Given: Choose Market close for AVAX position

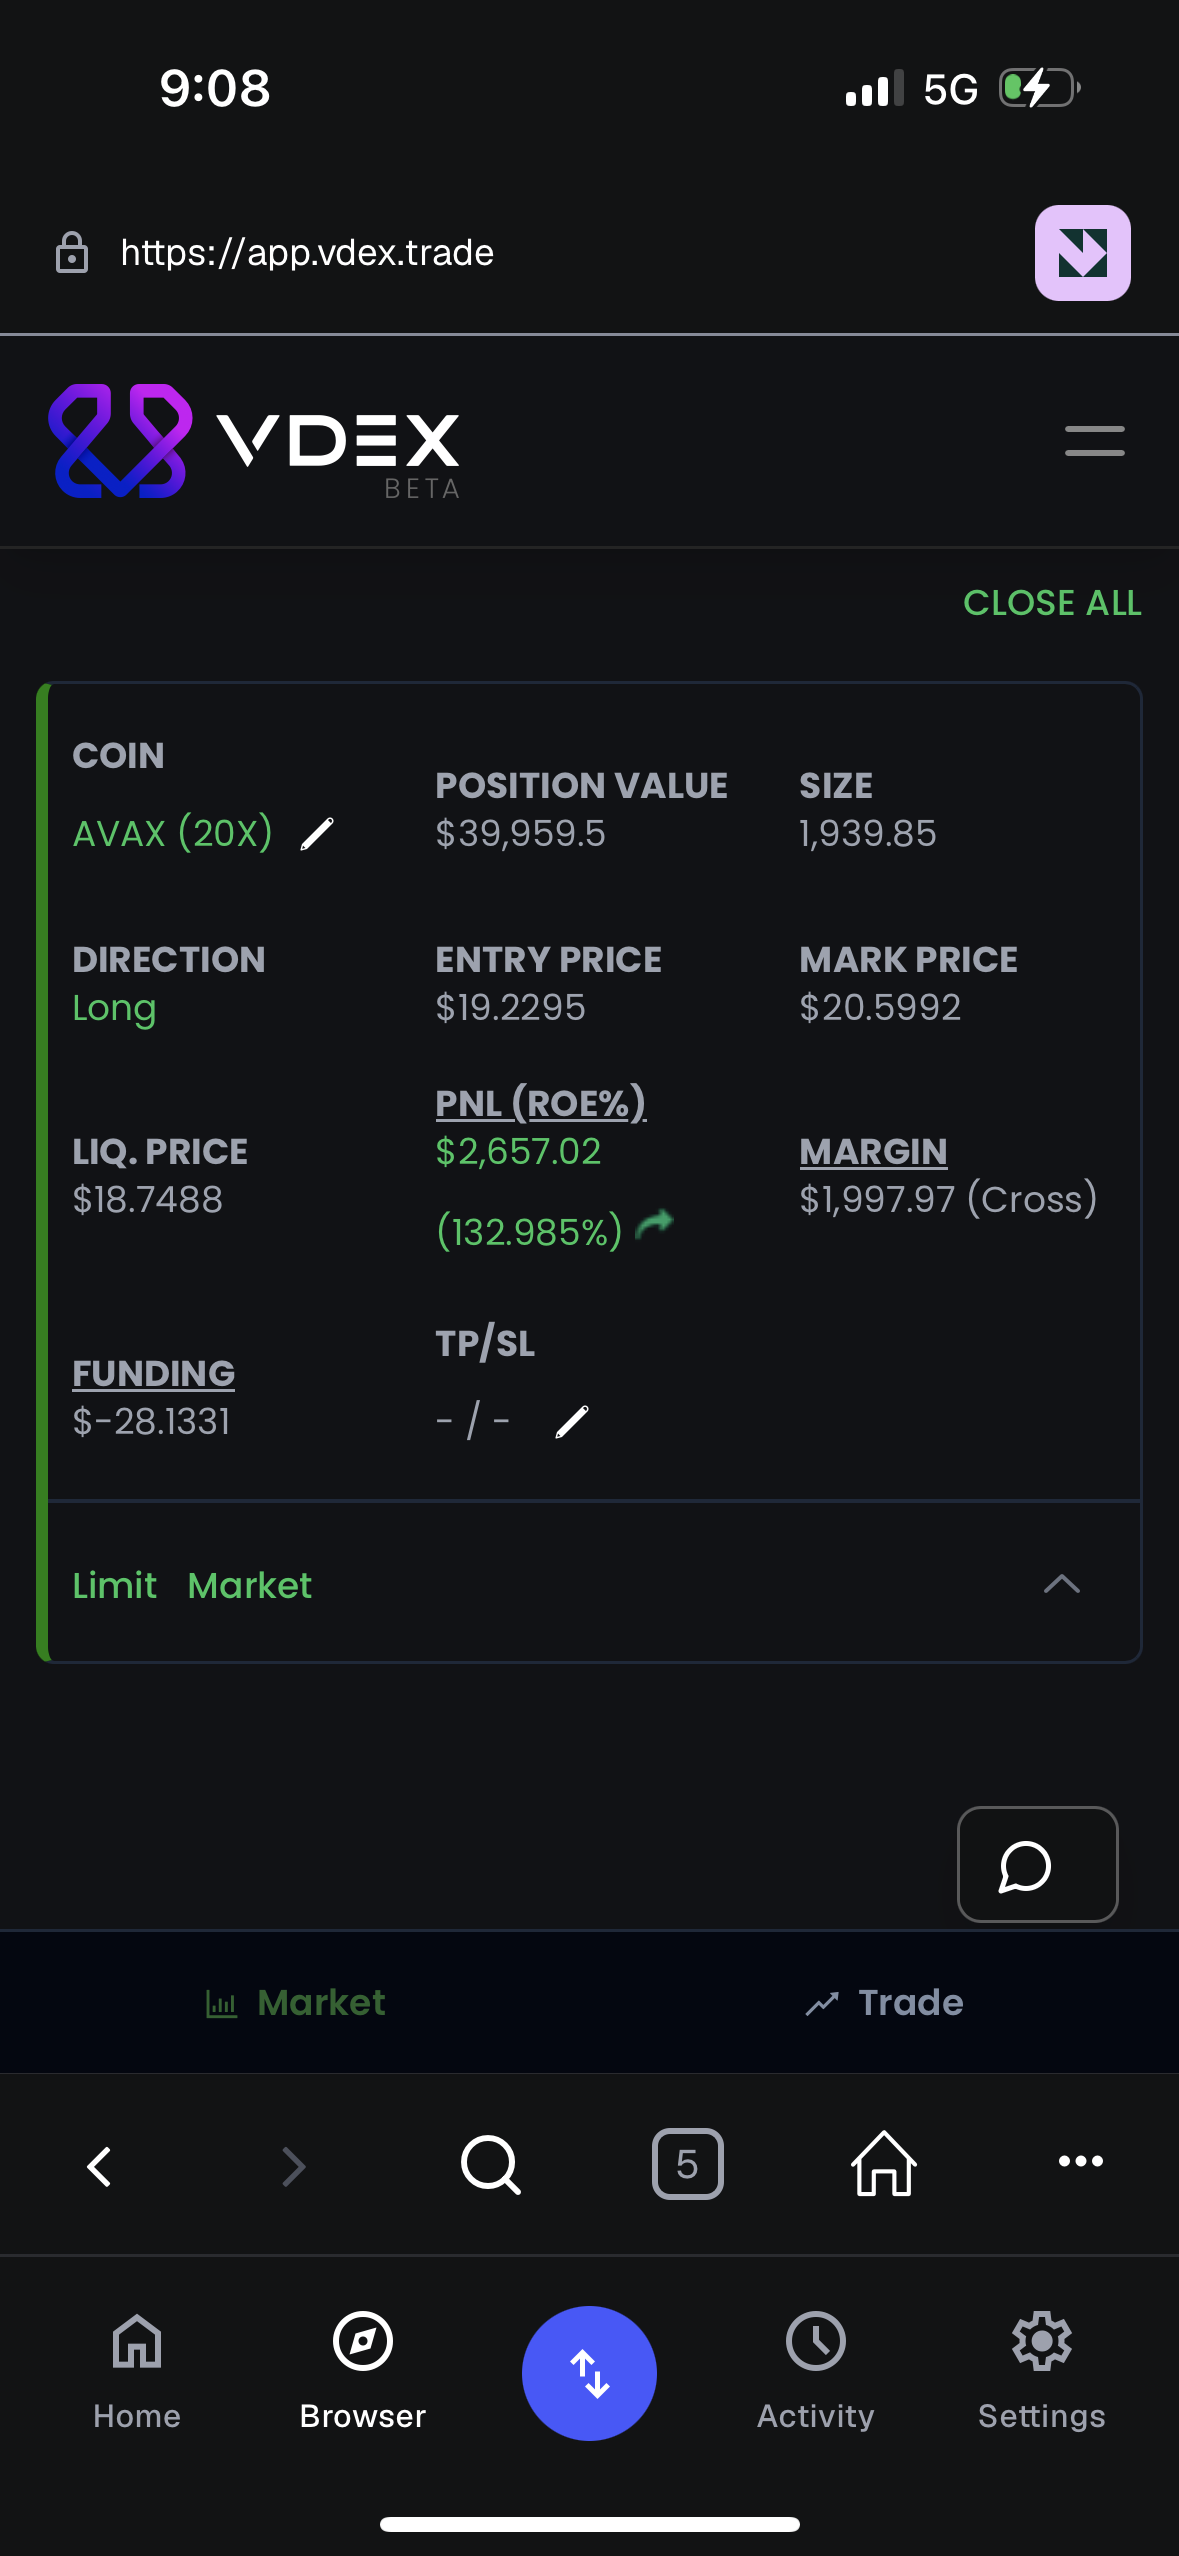Looking at the screenshot, I should (x=250, y=1585).
